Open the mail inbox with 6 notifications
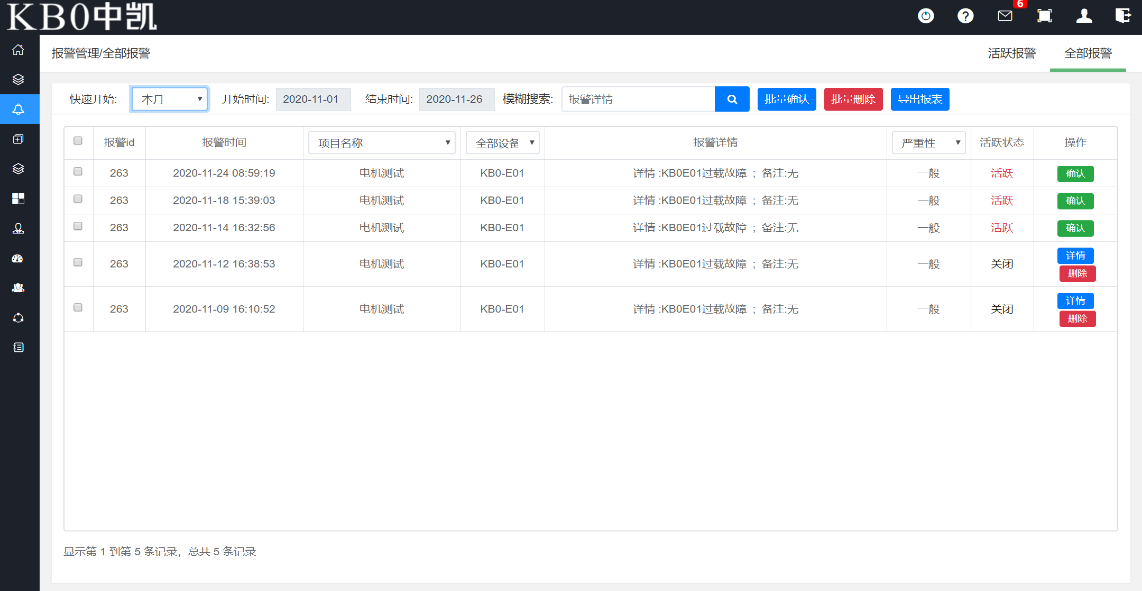This screenshot has width=1142, height=591. (x=1005, y=16)
